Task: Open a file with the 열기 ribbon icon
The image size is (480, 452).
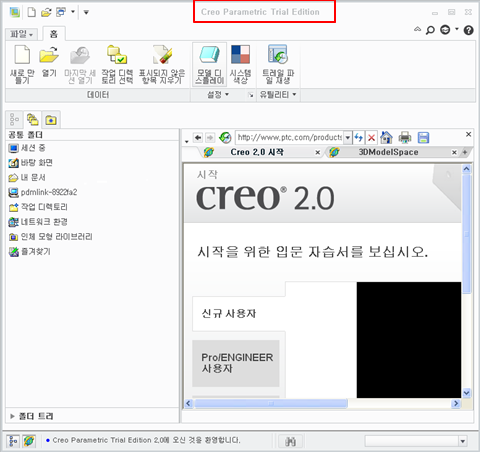Action: (x=49, y=55)
